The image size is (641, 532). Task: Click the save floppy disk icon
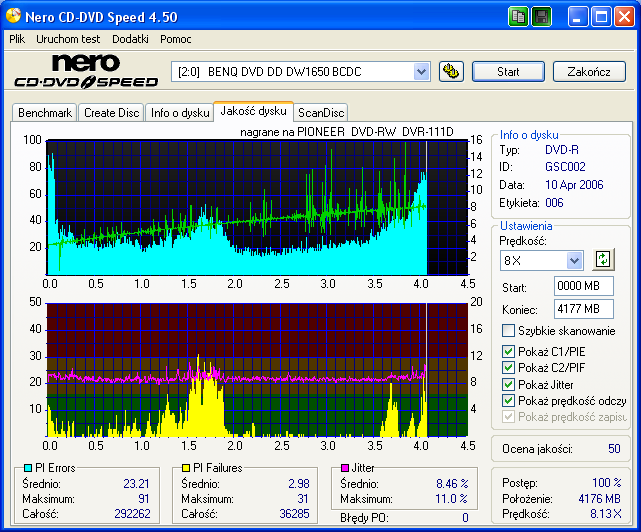coord(542,17)
